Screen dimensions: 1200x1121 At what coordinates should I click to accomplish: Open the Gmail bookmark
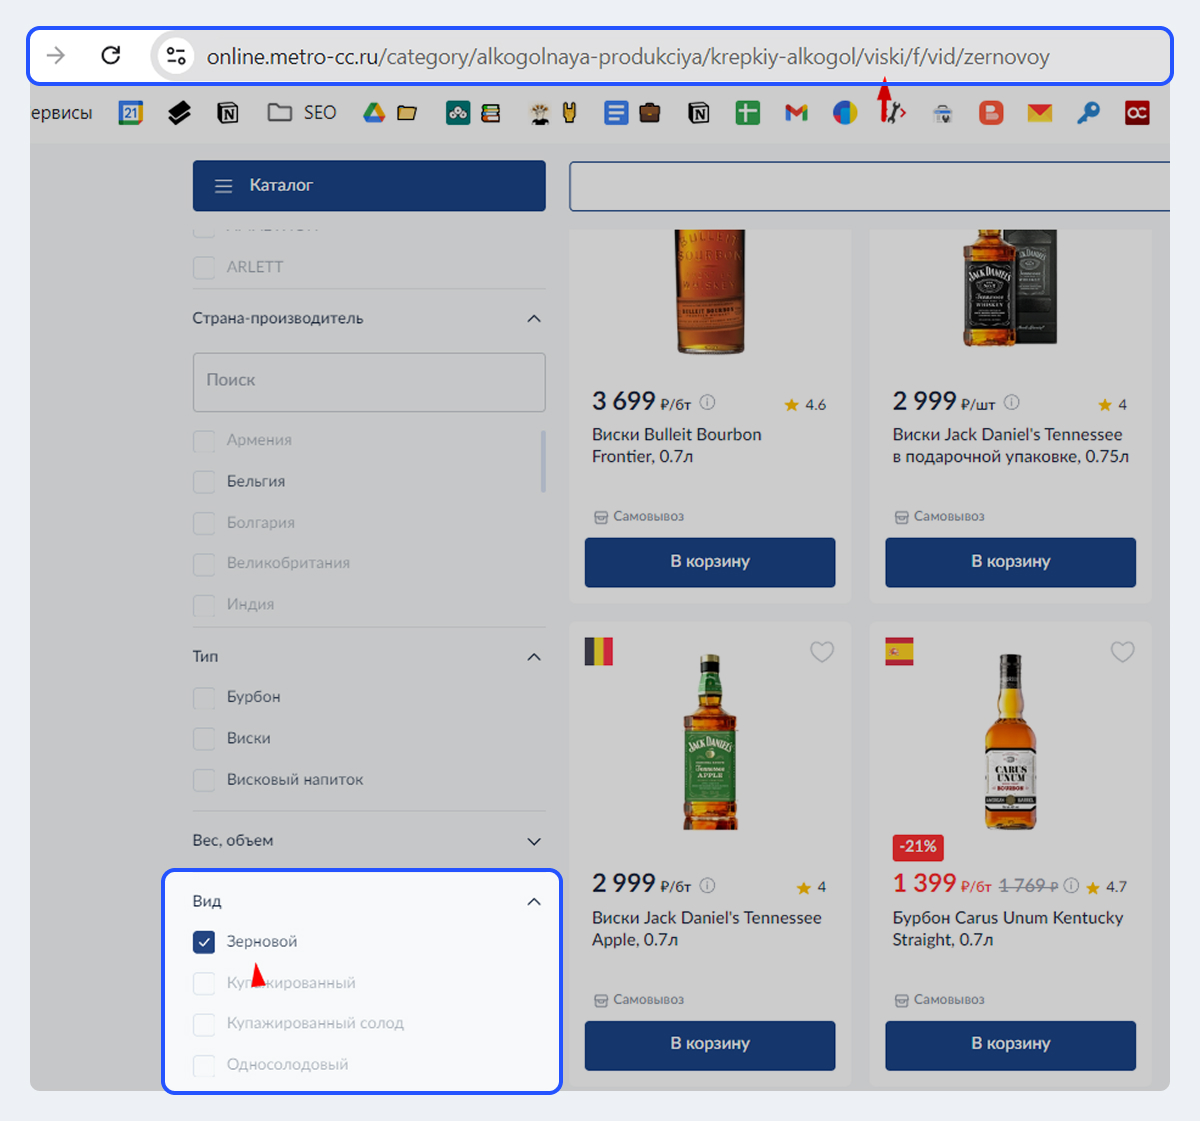[796, 113]
